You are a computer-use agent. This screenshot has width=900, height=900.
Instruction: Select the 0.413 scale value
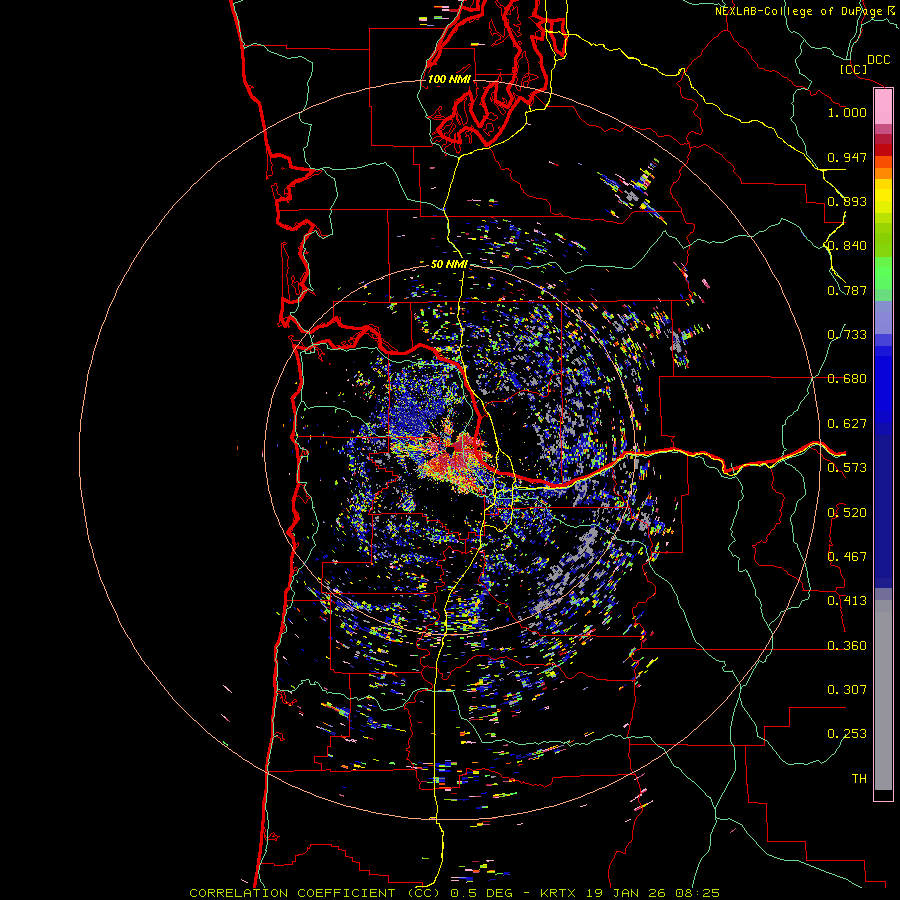847,601
